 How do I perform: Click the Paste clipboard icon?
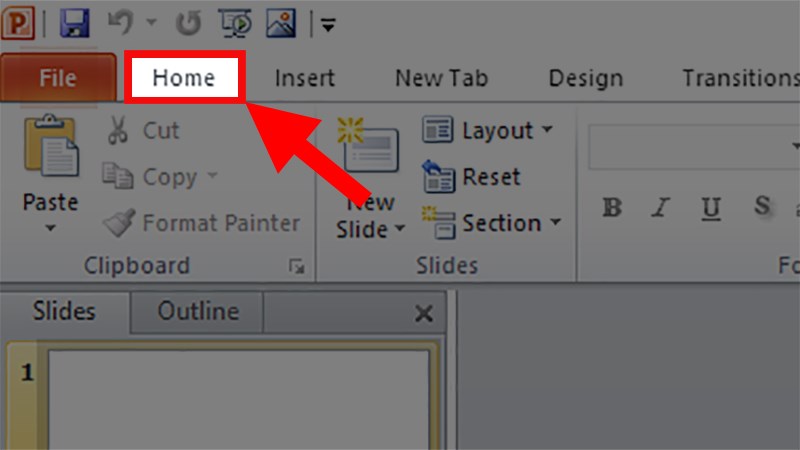[x=50, y=148]
